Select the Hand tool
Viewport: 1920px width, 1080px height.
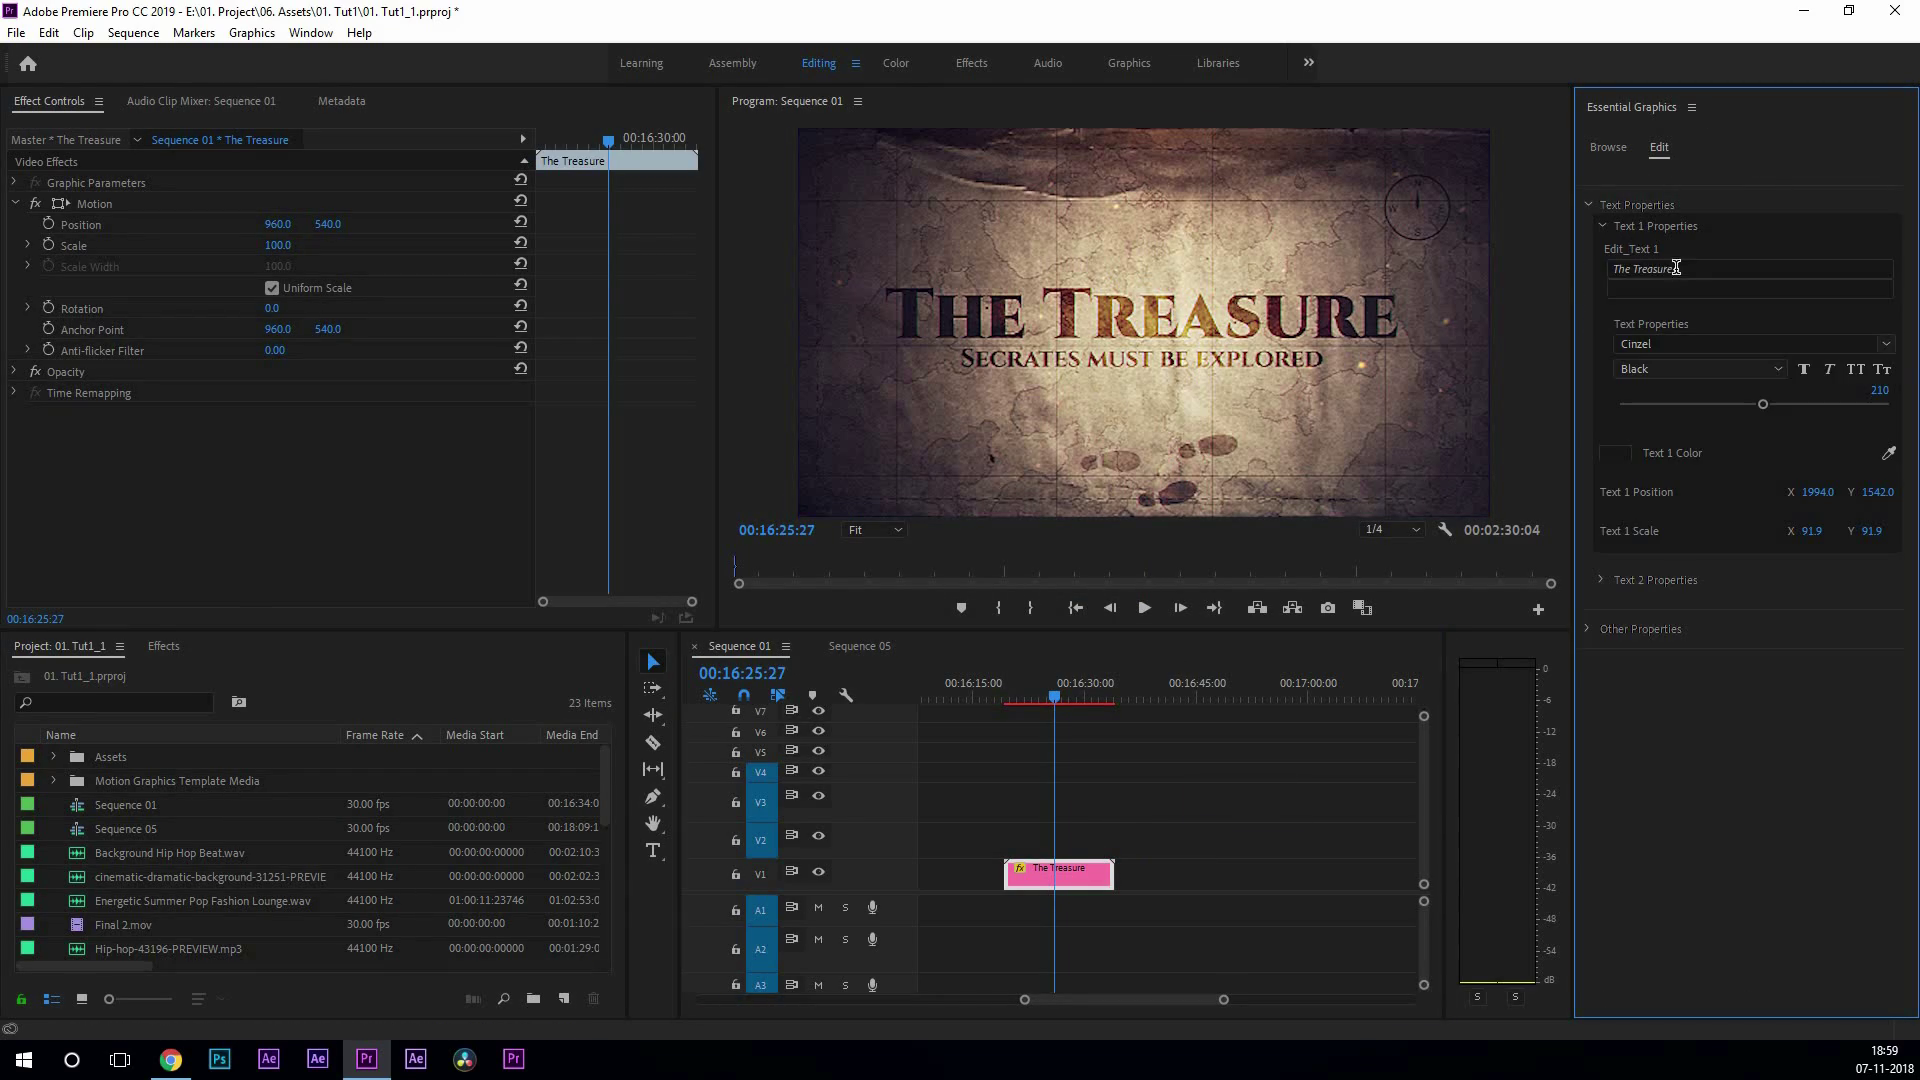(653, 824)
